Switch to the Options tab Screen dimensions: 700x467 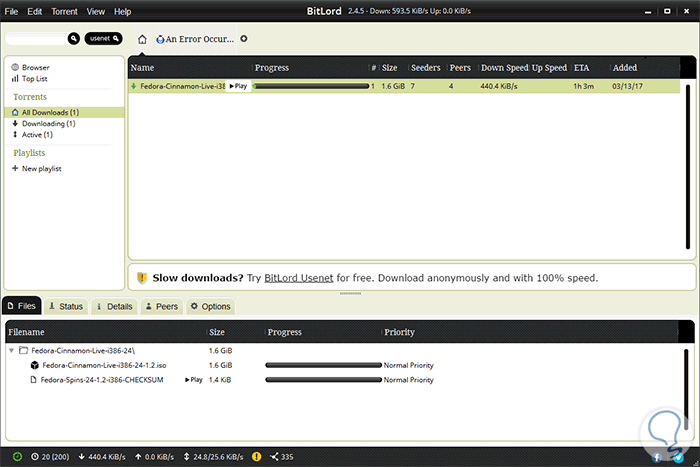click(211, 306)
